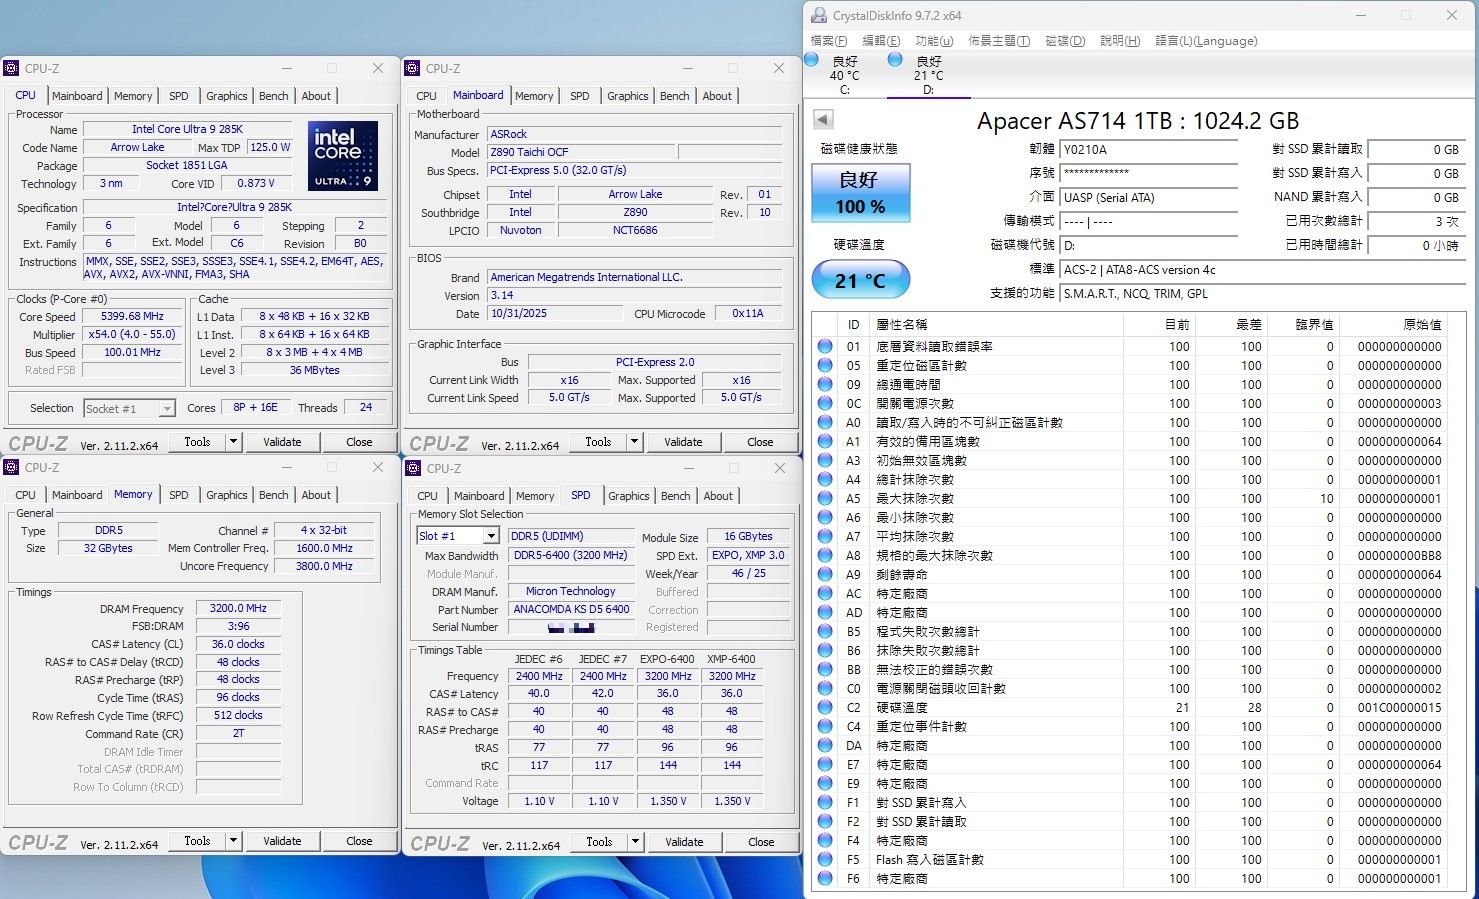The image size is (1479, 899).
Task: Open the 功能(U) menu in CrystalDiskInfo
Action: pyautogui.click(x=934, y=41)
